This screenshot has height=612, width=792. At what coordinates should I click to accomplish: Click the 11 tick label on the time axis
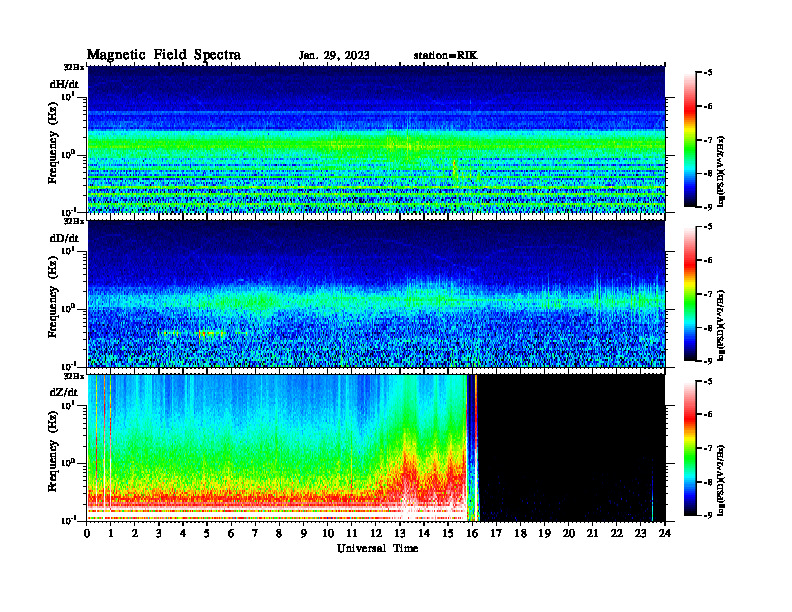coord(352,534)
